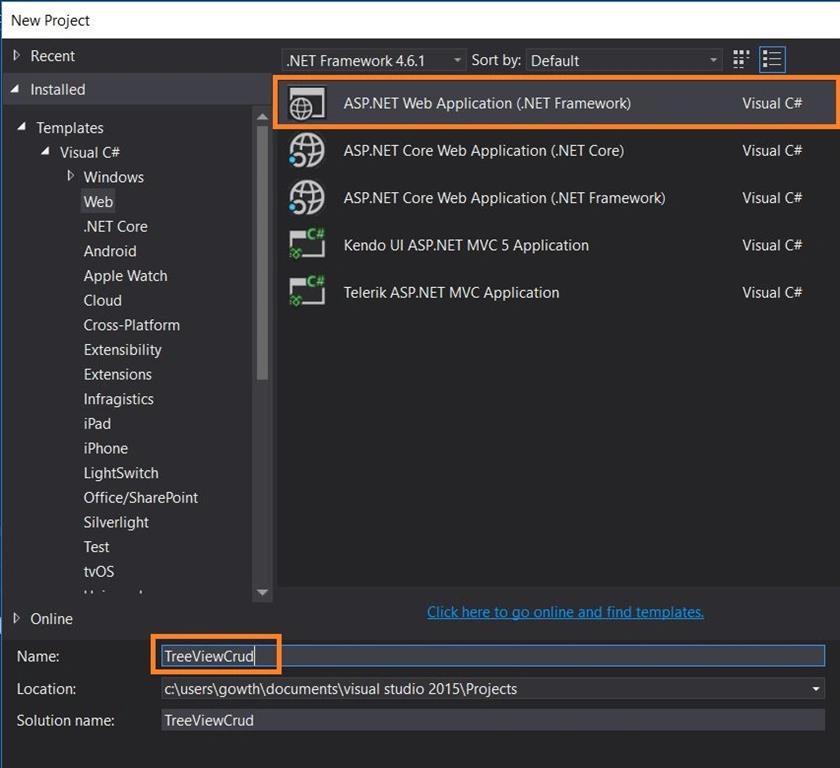Click the ASP.NET Core (.NET Framework) template icon
The image size is (840, 768).
point(307,198)
